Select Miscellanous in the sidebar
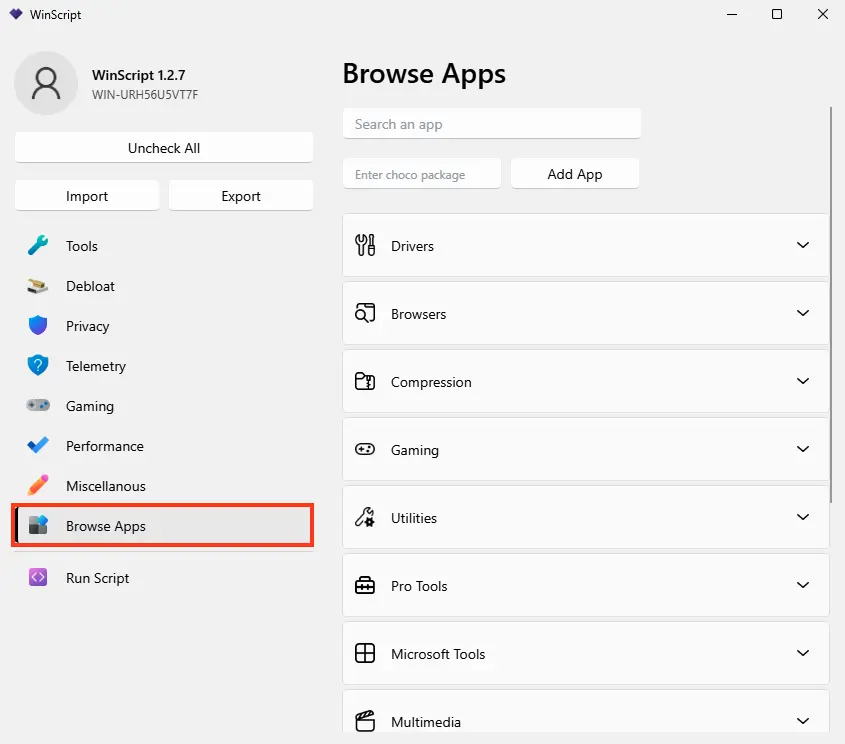Viewport: 845px width, 744px height. [163, 486]
